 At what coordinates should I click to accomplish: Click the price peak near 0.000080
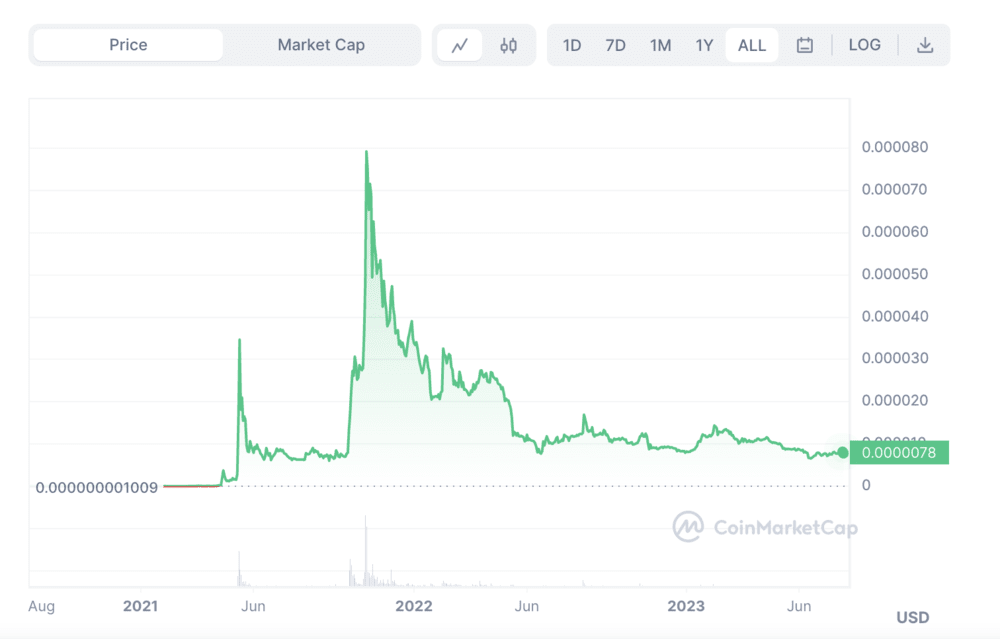click(366, 152)
